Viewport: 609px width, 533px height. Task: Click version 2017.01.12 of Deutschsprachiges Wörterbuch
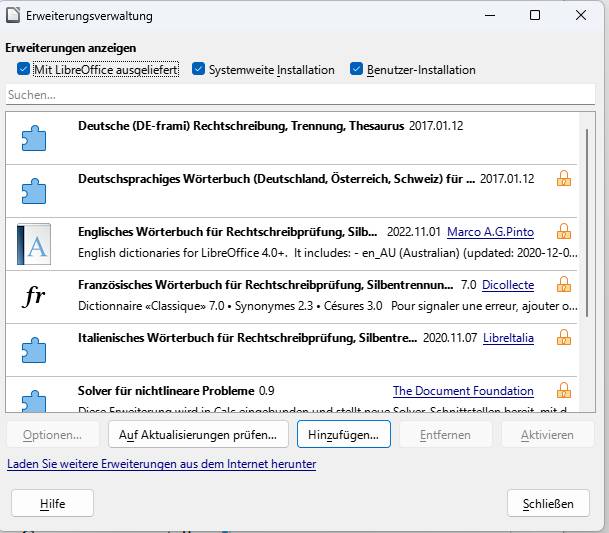[507, 179]
